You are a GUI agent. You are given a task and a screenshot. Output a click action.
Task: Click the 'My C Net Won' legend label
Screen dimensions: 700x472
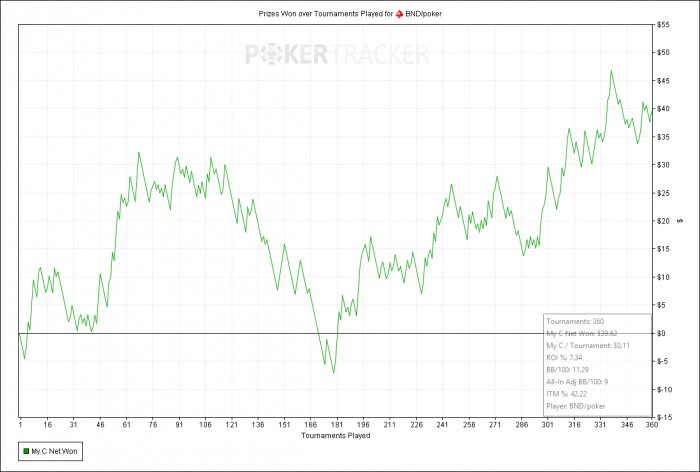point(54,451)
